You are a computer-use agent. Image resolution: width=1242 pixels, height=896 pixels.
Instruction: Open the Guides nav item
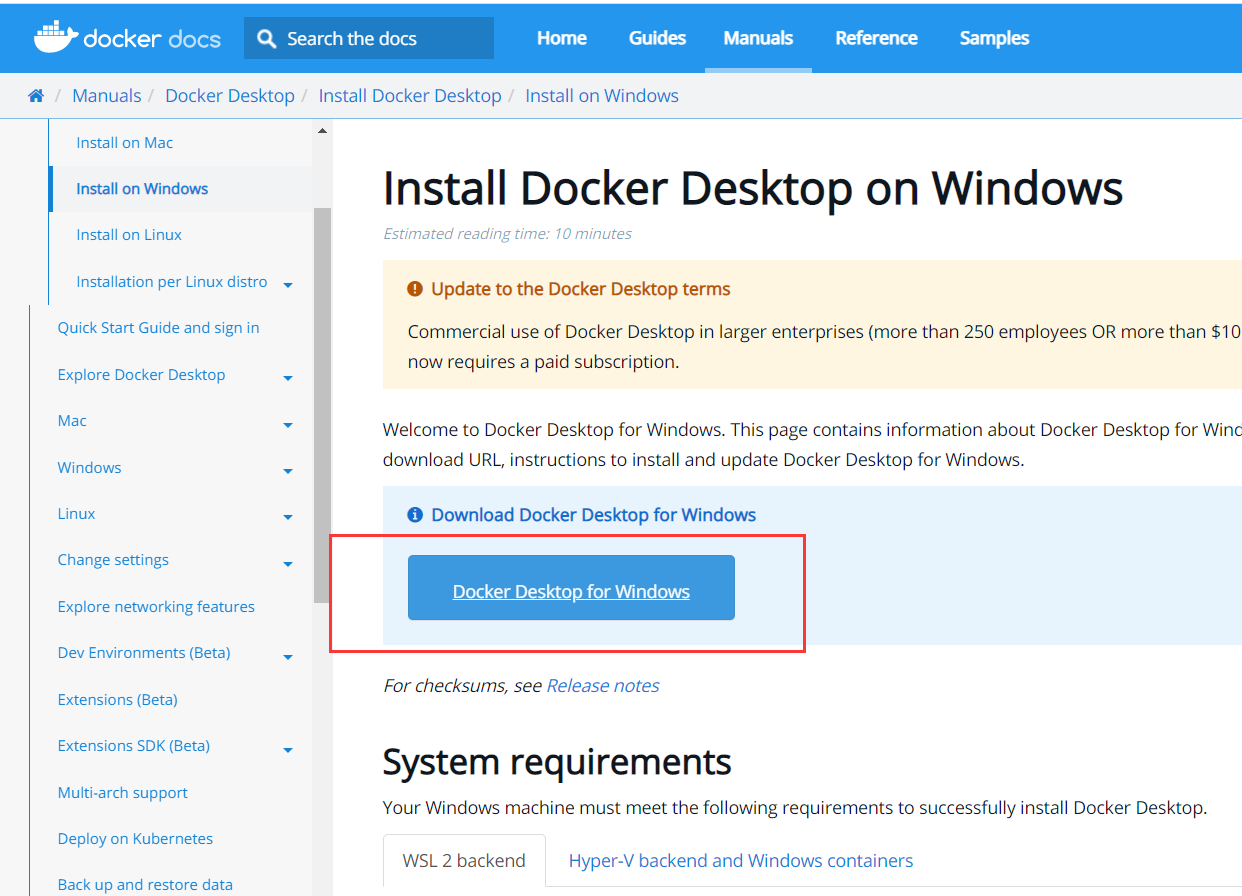click(x=657, y=38)
